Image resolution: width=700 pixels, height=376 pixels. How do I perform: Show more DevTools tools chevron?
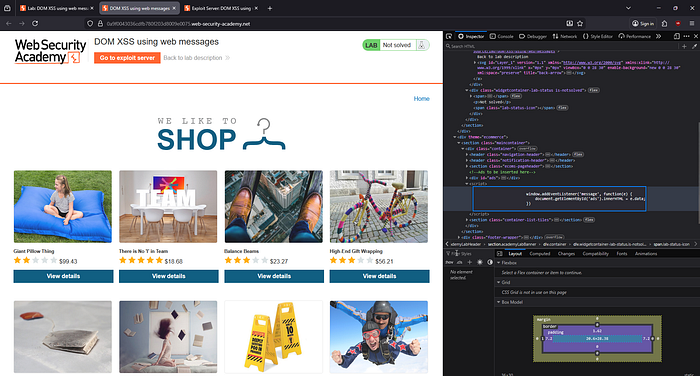tap(658, 36)
